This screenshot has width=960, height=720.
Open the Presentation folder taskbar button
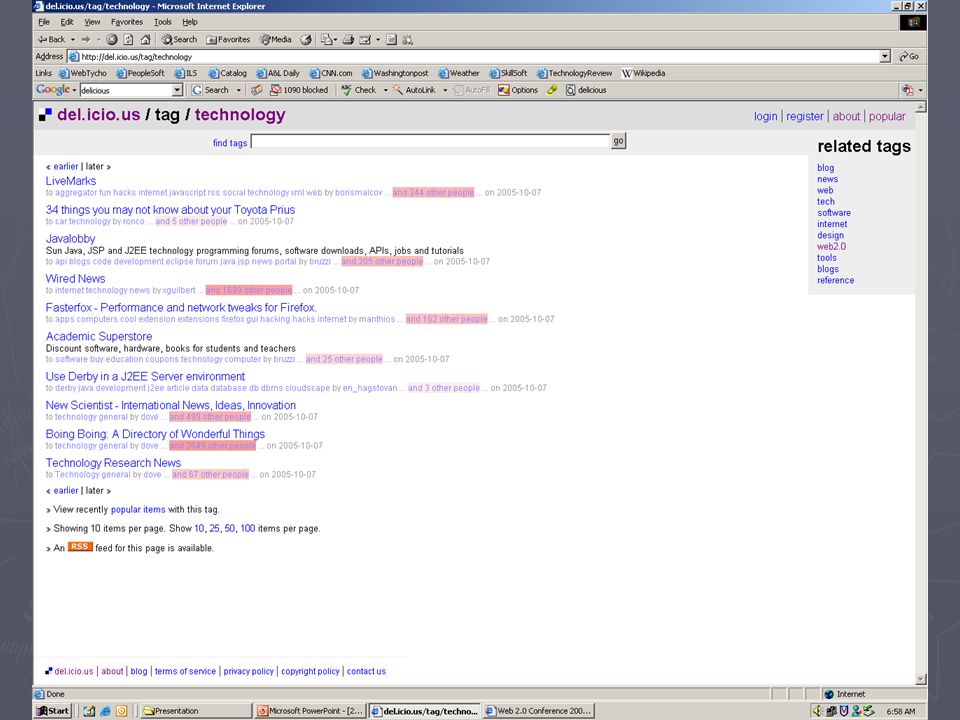click(x=196, y=711)
